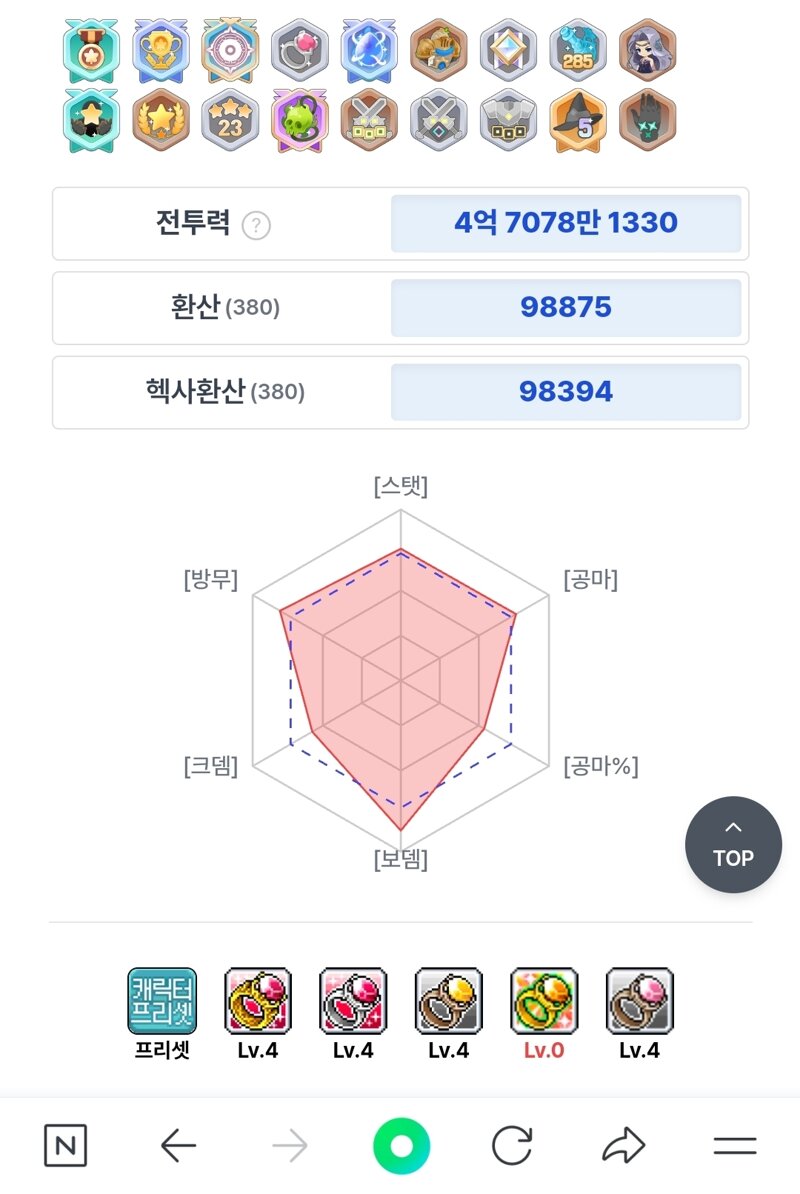Go back with the left arrow

click(179, 1145)
